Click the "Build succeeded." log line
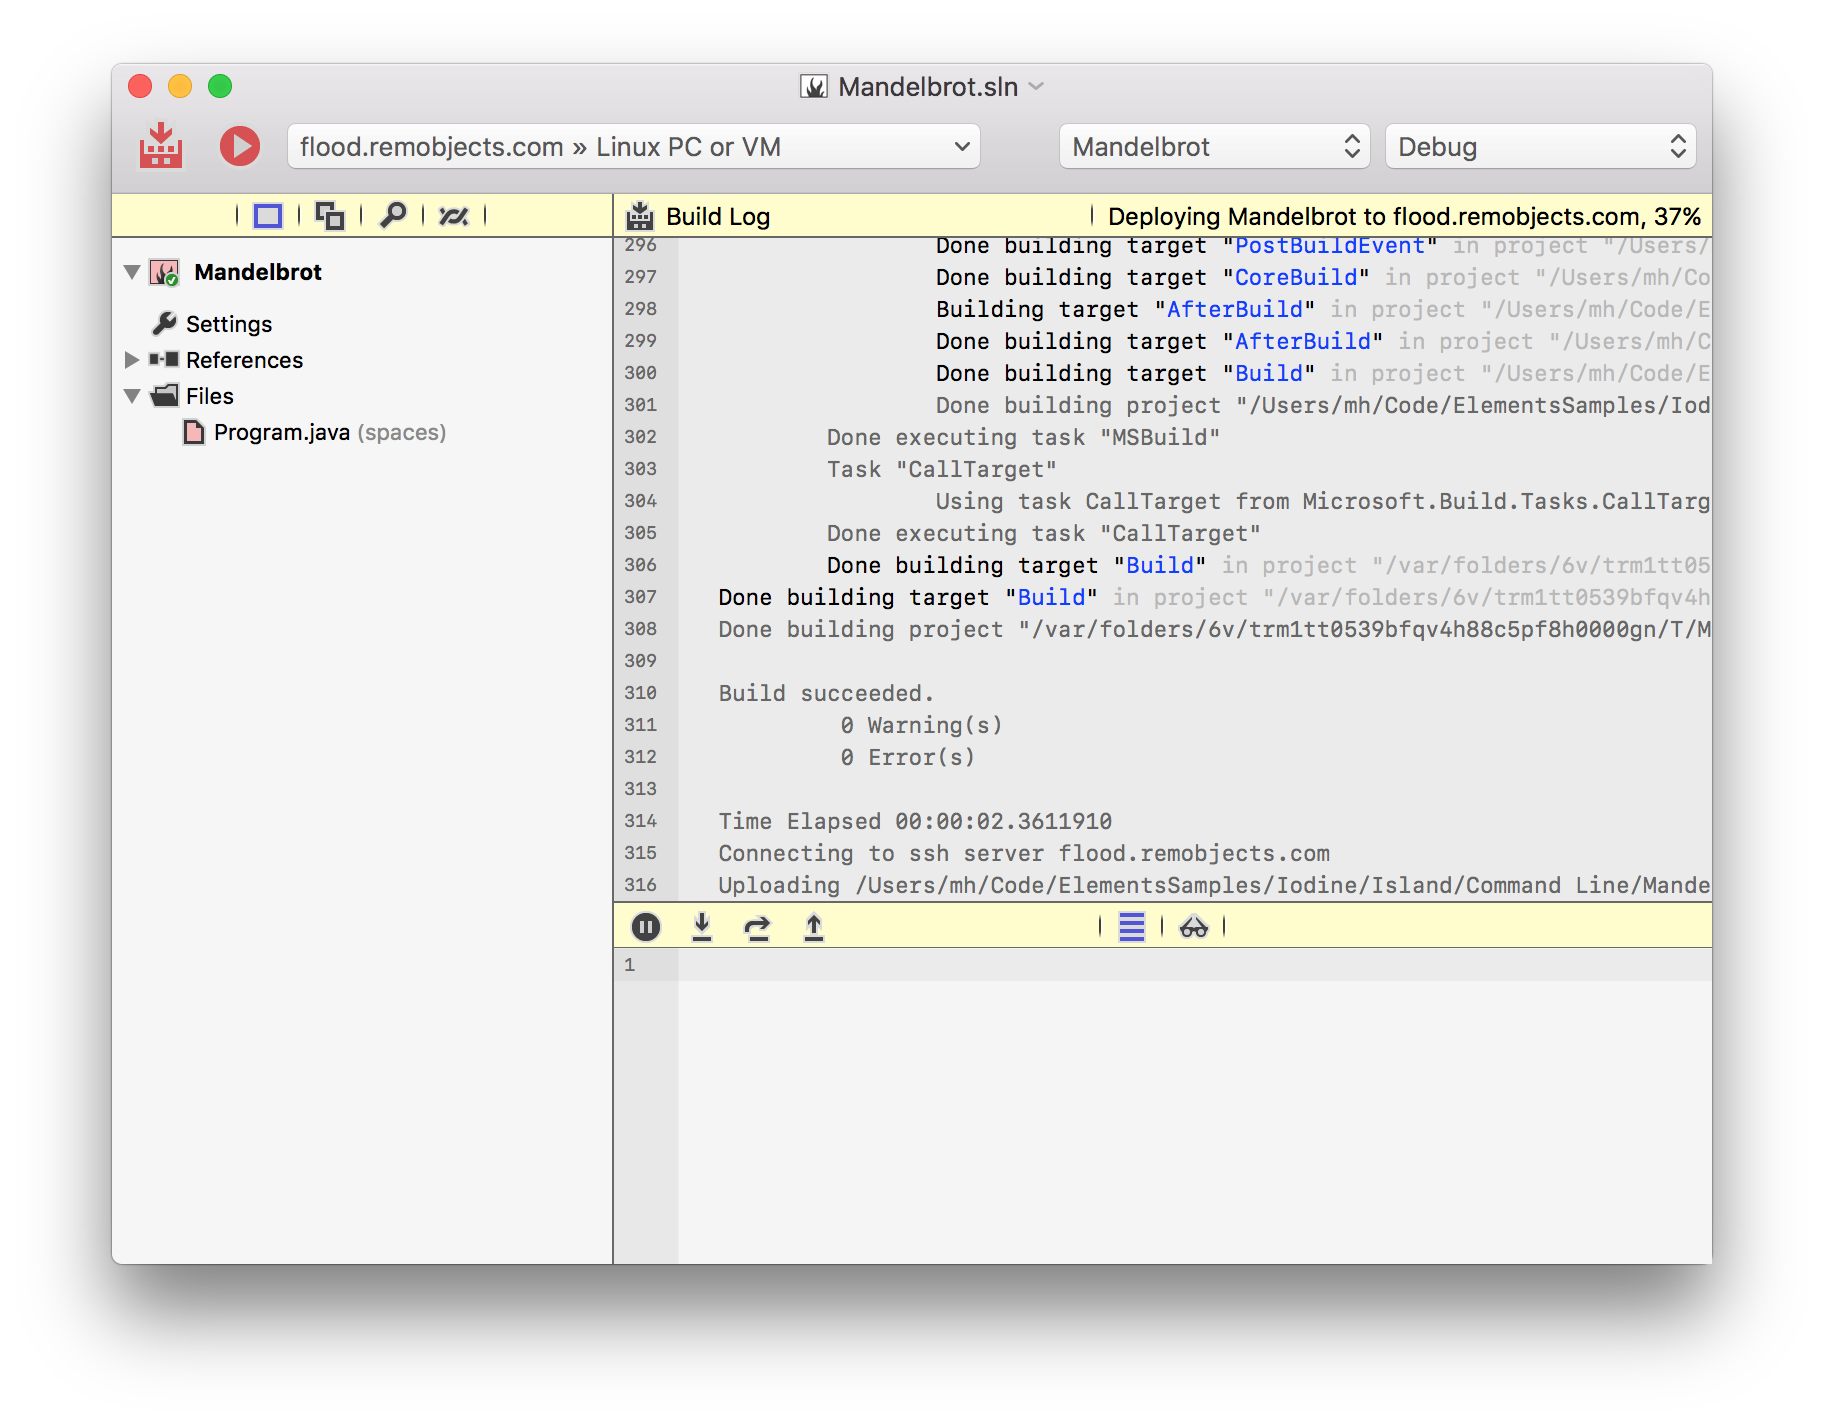Image resolution: width=1824 pixels, height=1424 pixels. pos(826,693)
